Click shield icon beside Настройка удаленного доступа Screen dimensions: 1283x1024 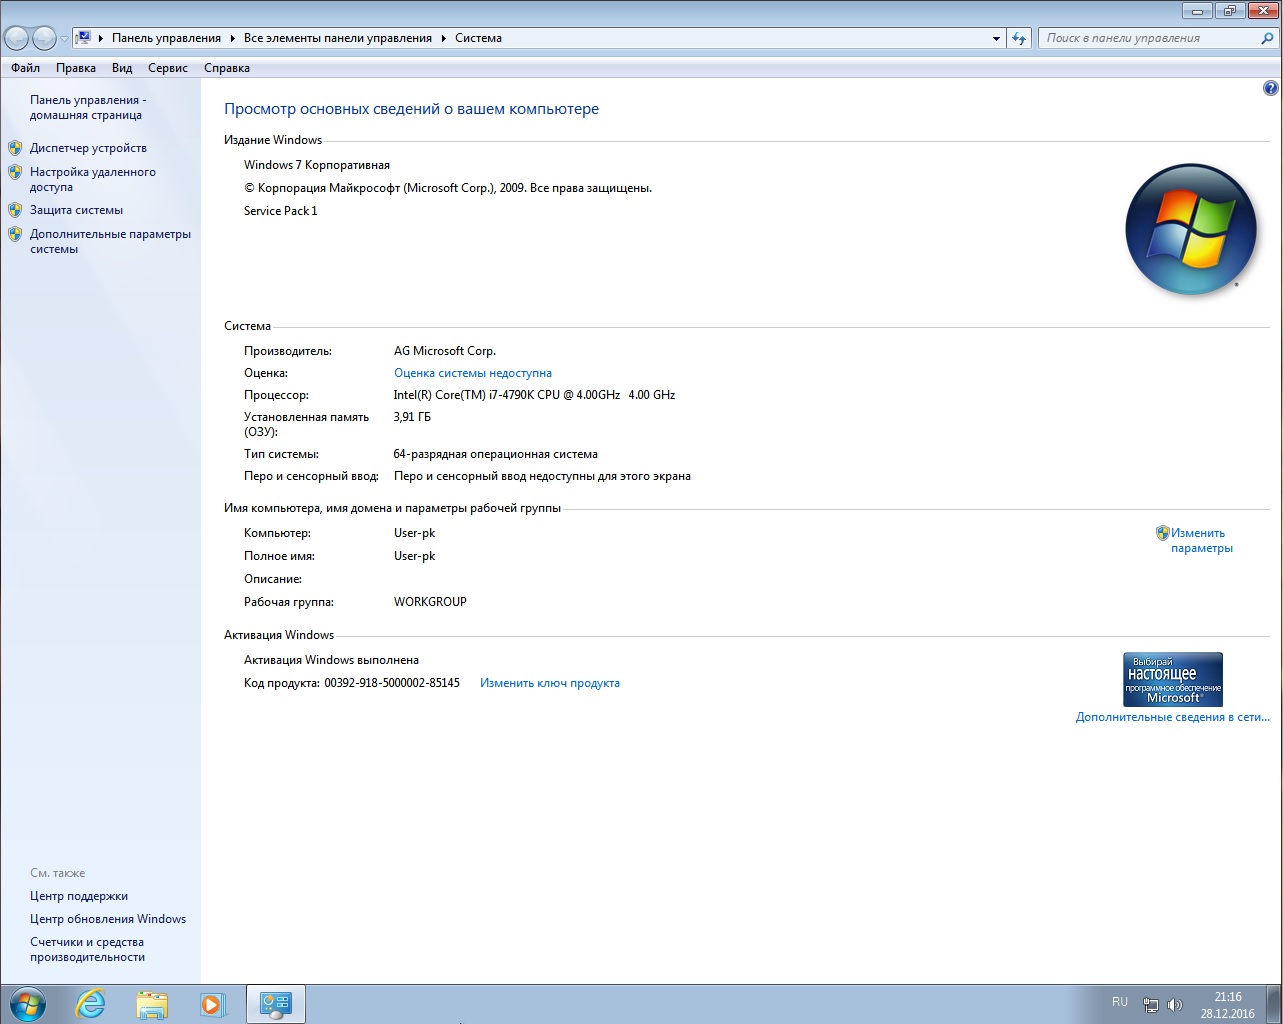[15, 172]
